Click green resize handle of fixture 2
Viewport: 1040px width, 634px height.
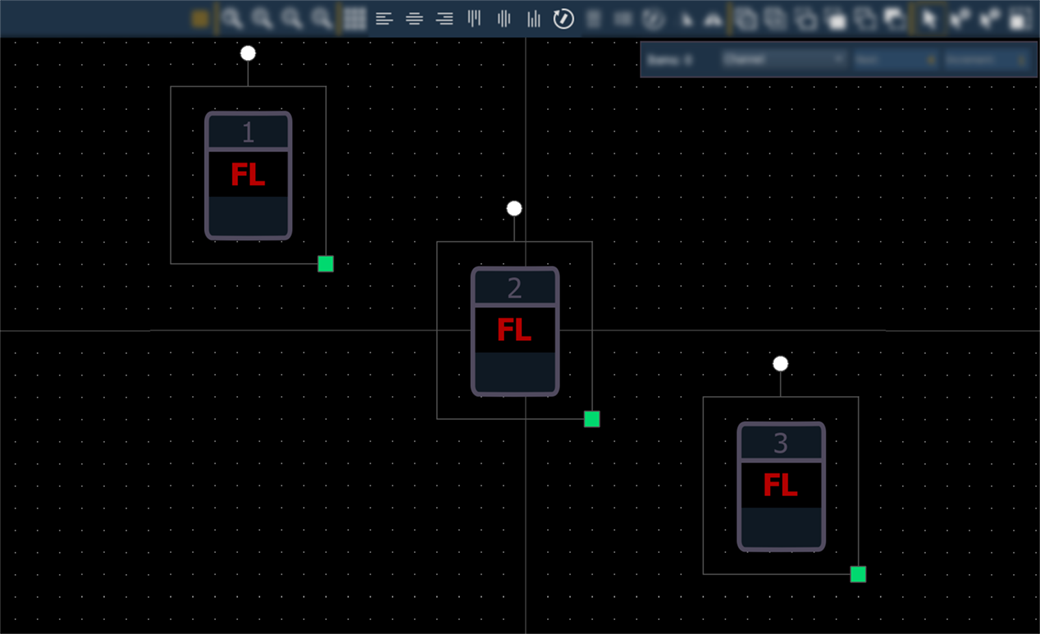592,419
